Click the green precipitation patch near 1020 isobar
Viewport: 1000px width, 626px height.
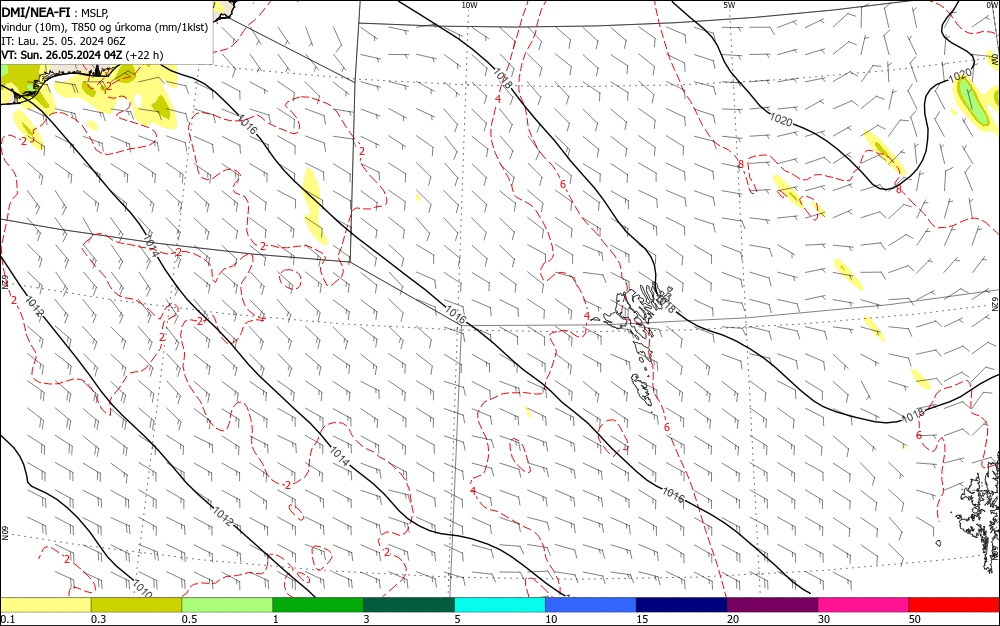click(973, 102)
